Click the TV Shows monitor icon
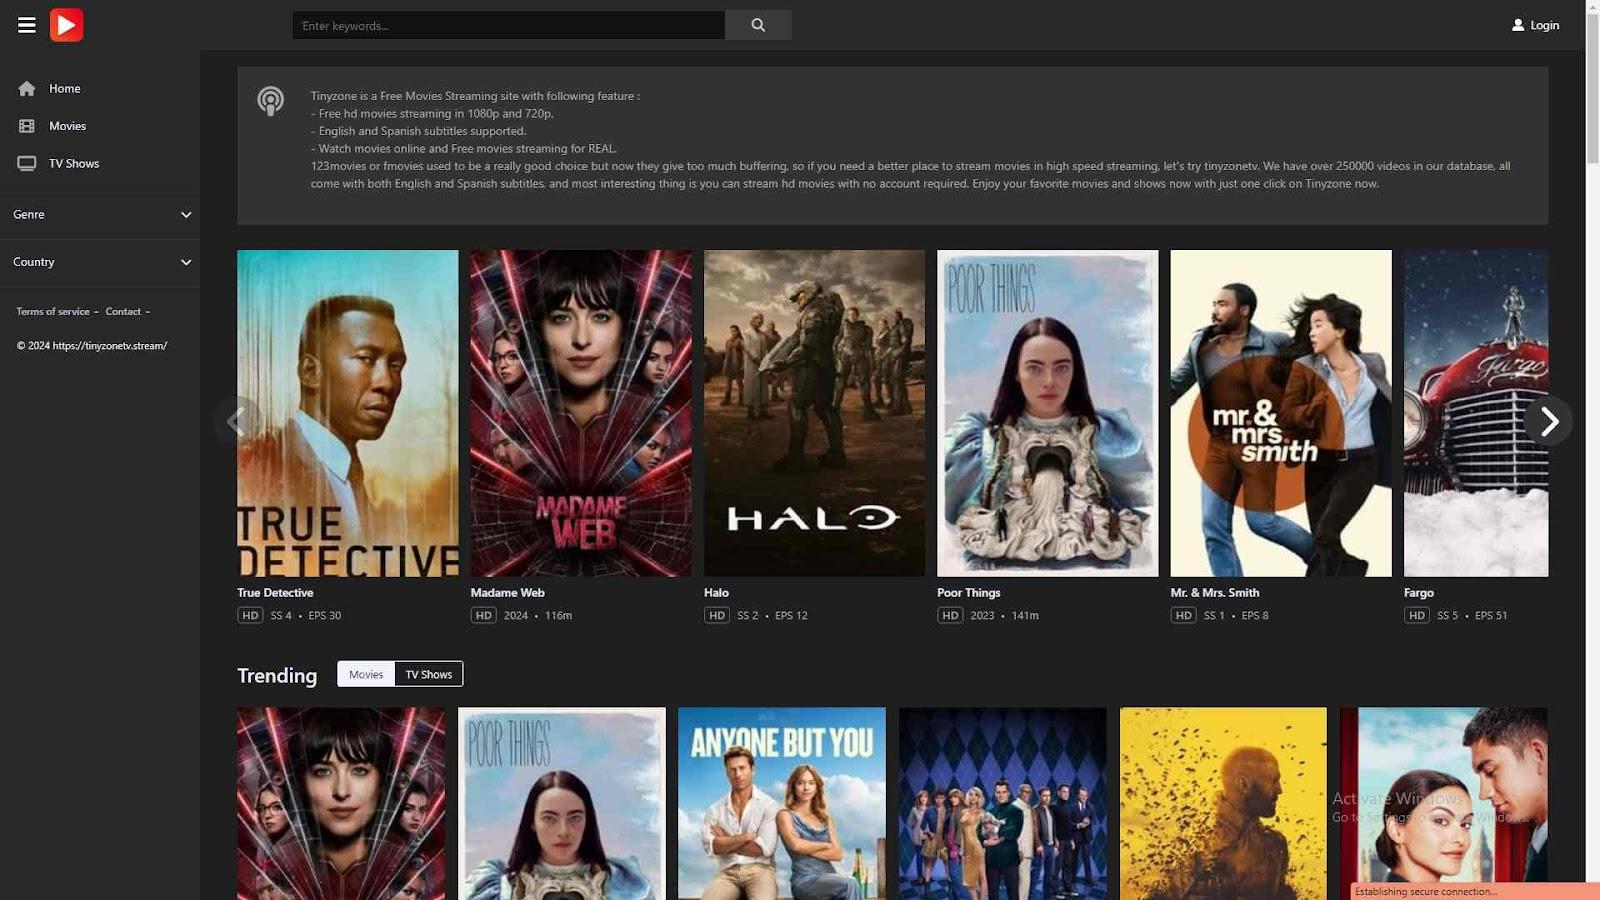This screenshot has height=900, width=1600. [27, 163]
